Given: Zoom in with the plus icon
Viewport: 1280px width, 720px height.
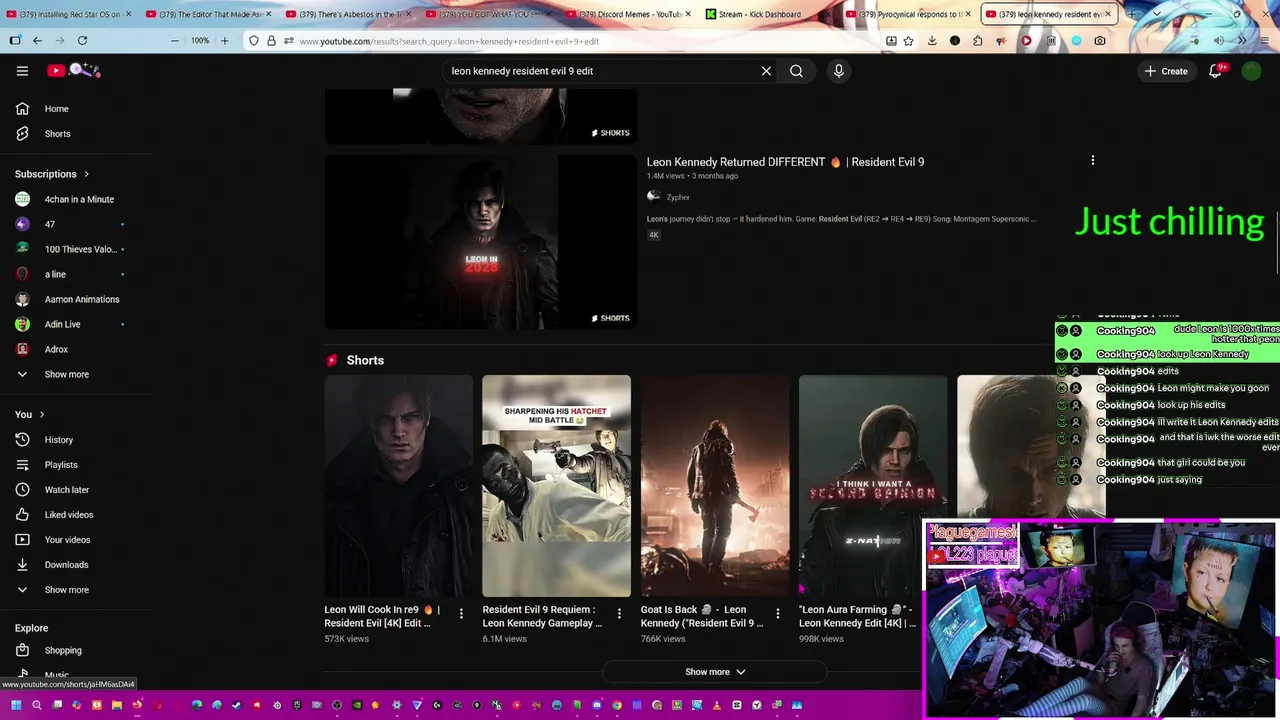Looking at the screenshot, I should [x=224, y=40].
